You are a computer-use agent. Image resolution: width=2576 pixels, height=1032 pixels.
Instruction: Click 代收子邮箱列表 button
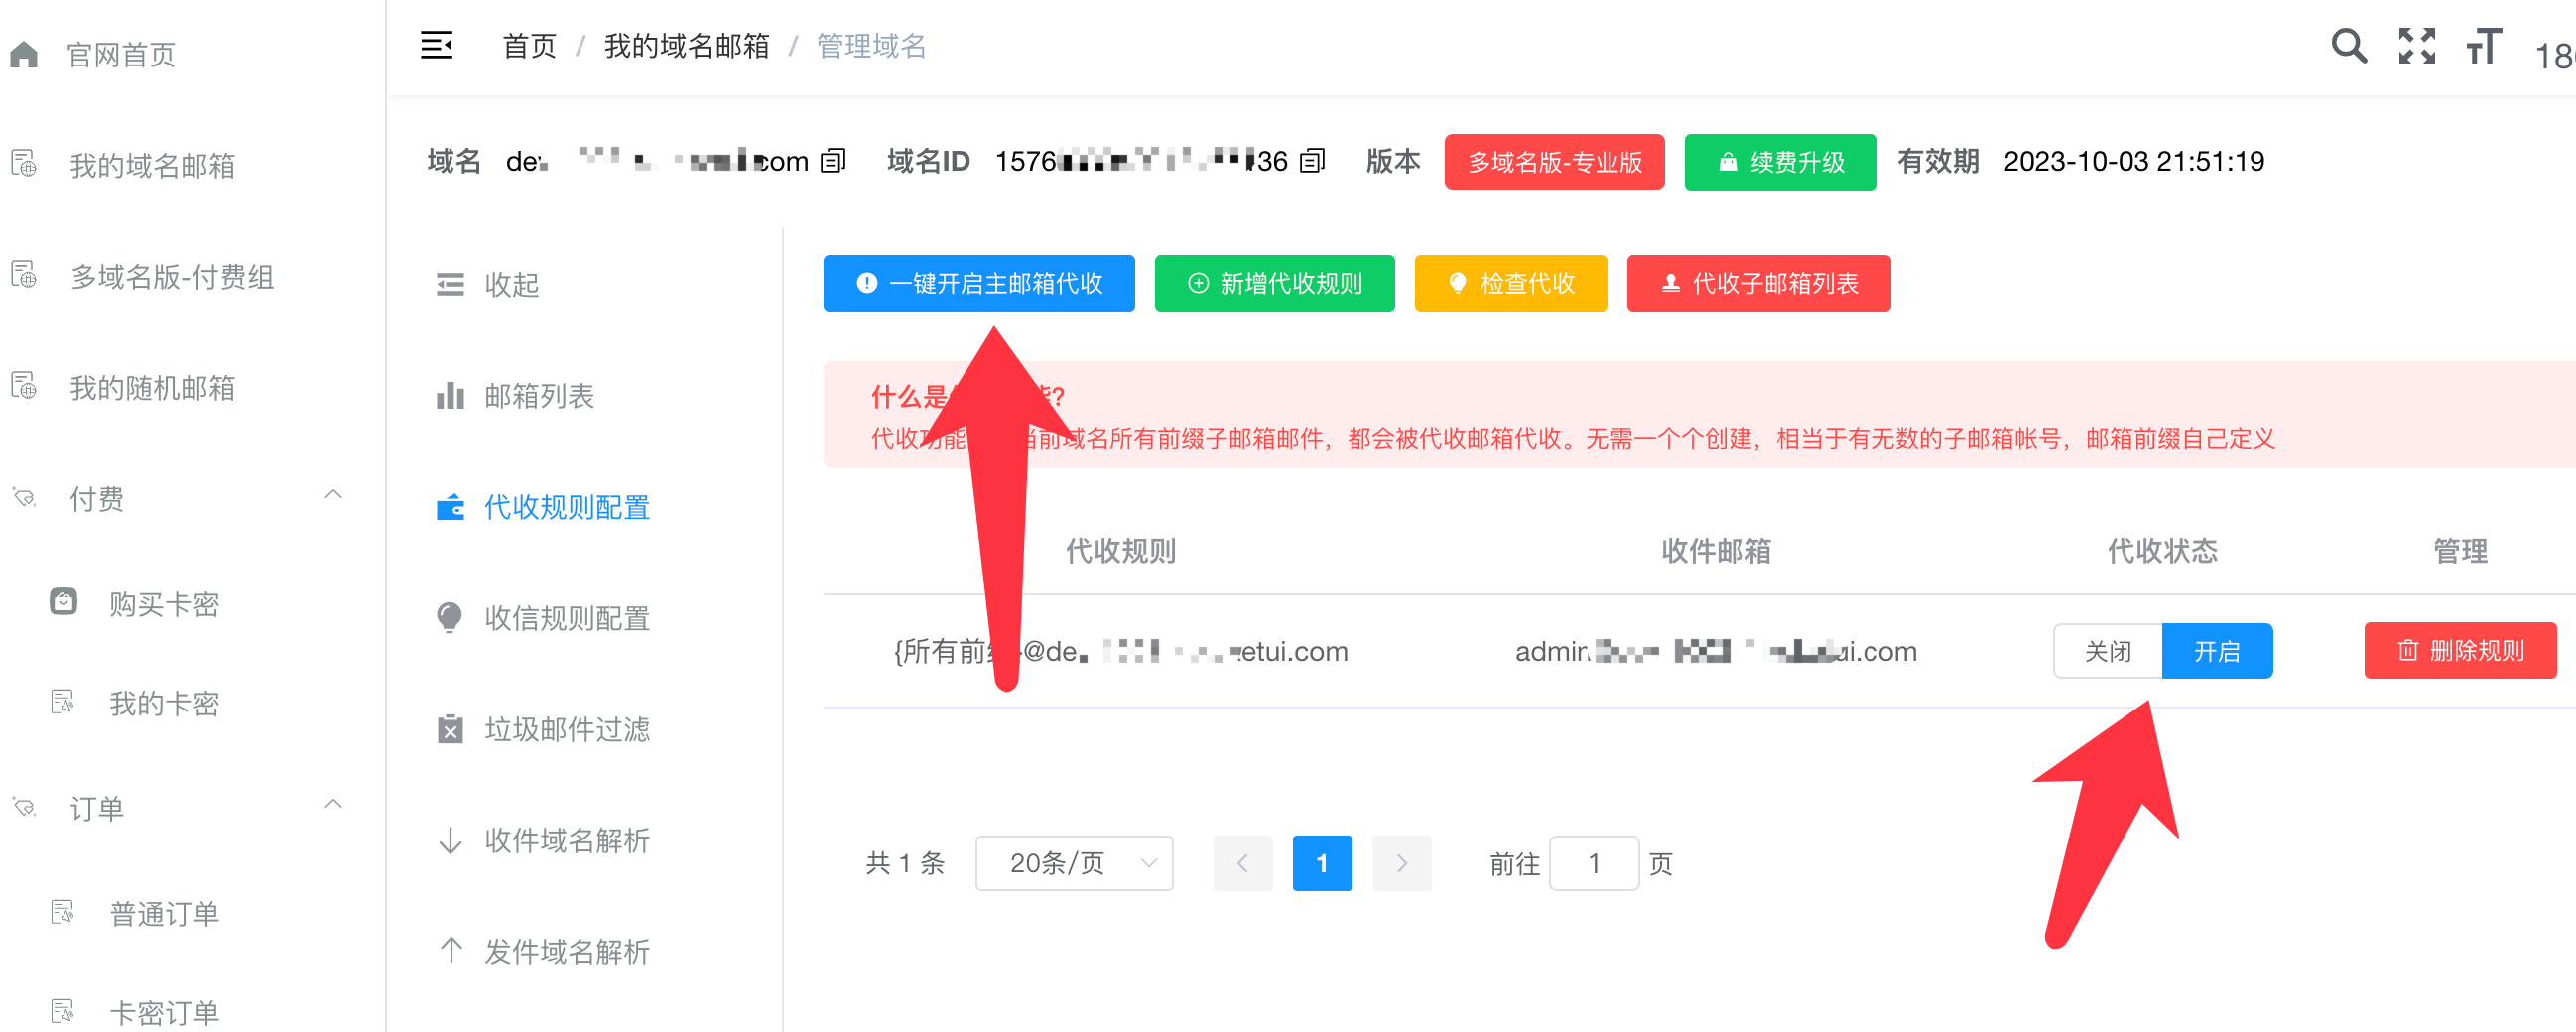click(x=1758, y=283)
